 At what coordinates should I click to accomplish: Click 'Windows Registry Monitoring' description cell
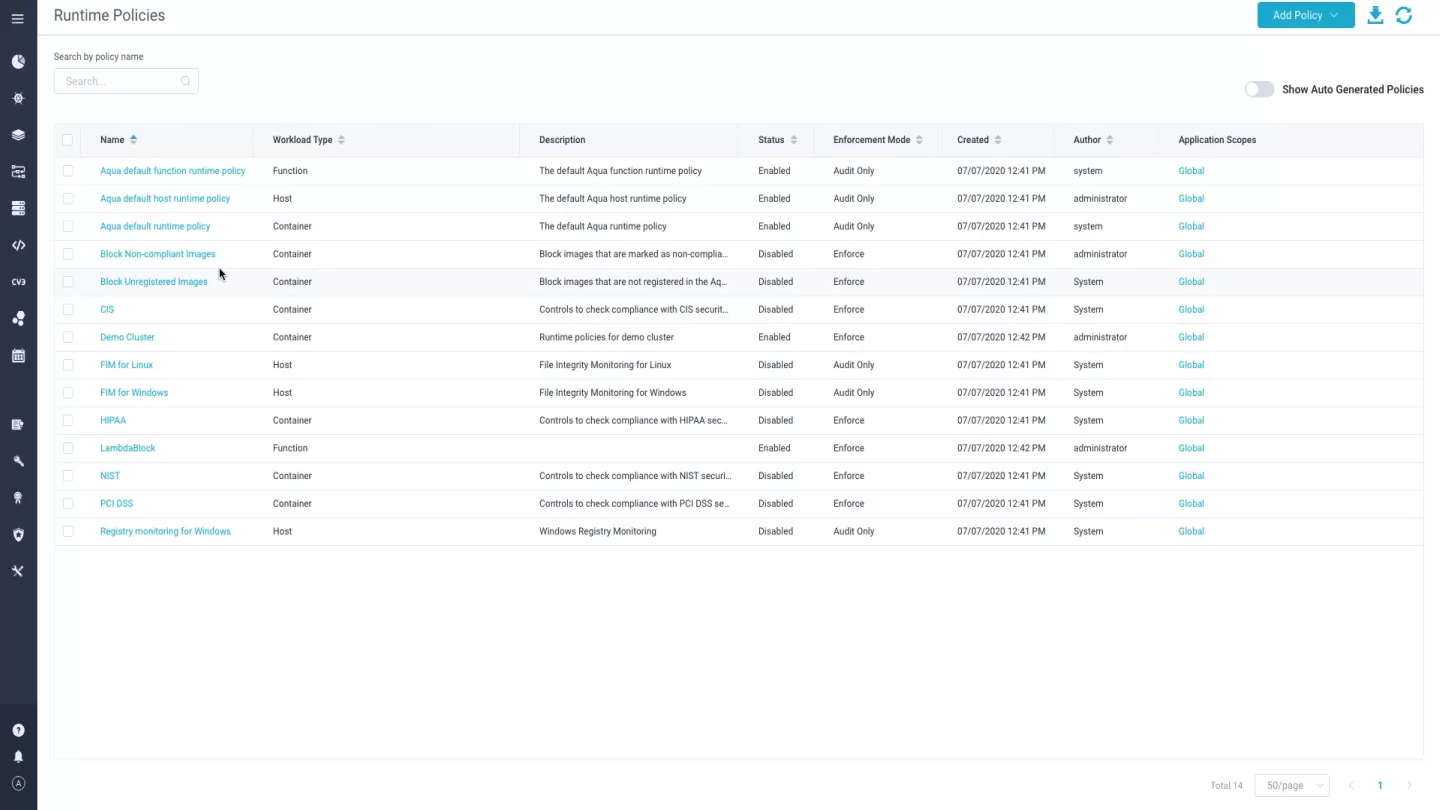598,531
